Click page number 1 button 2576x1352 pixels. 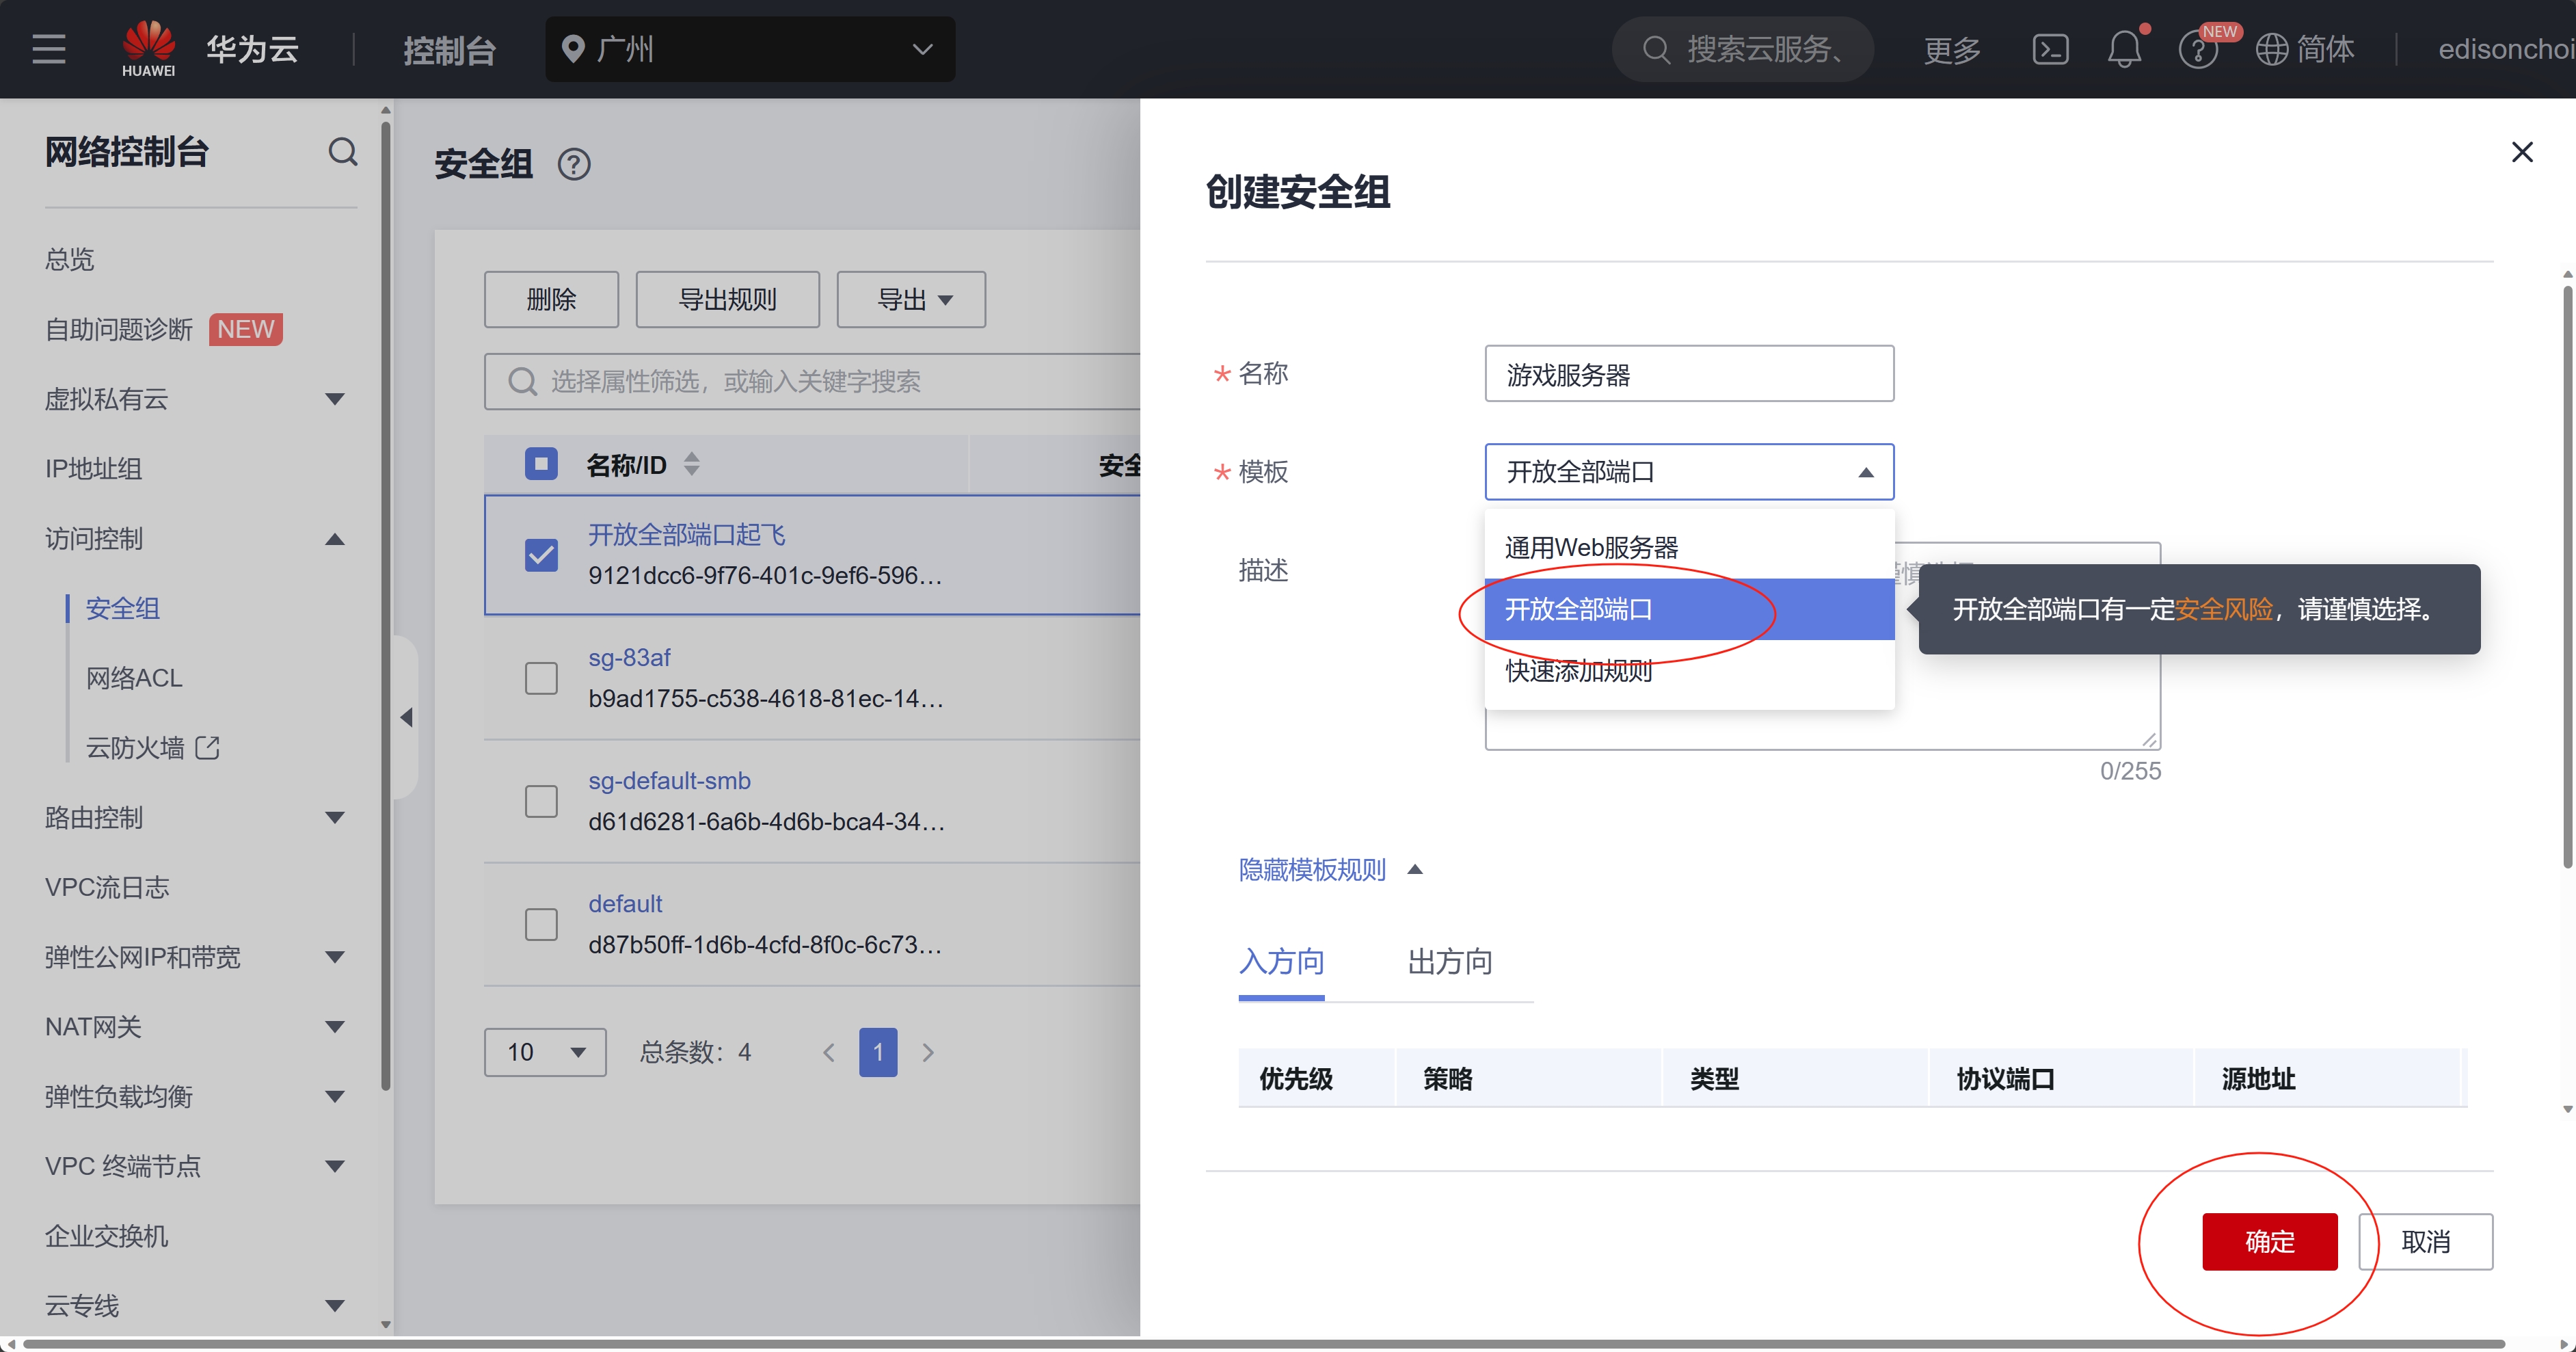pyautogui.click(x=878, y=1052)
